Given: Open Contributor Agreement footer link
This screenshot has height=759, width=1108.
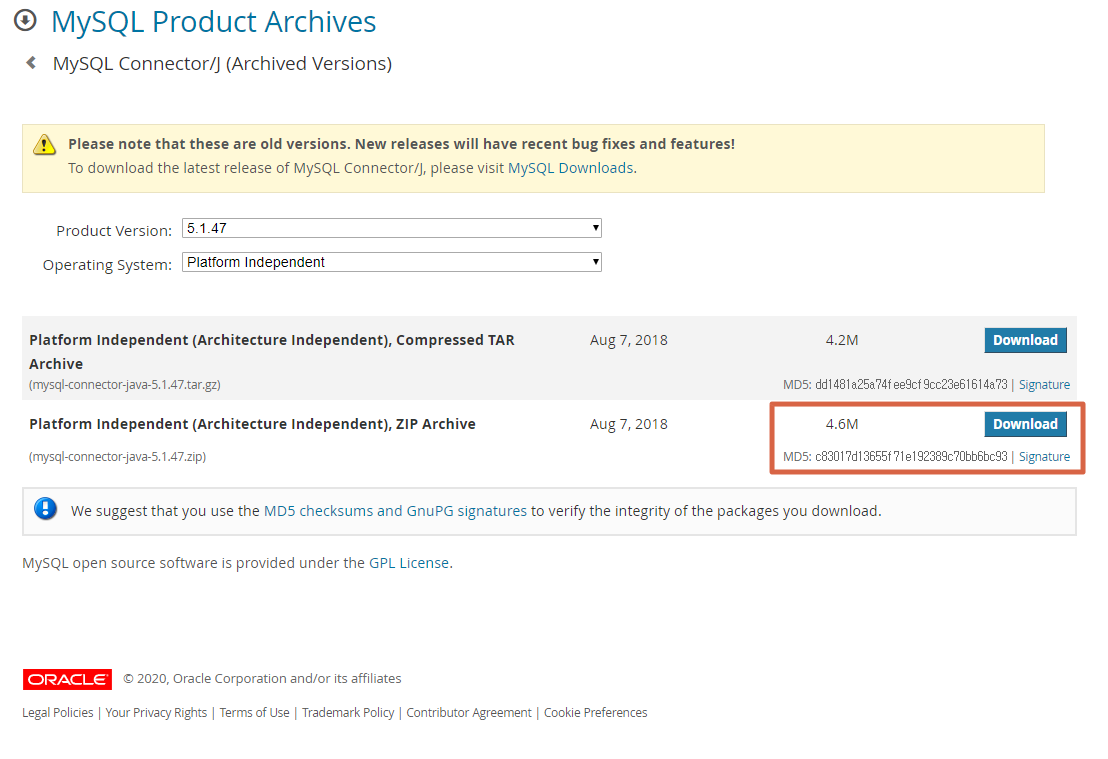Looking at the screenshot, I should click(468, 712).
